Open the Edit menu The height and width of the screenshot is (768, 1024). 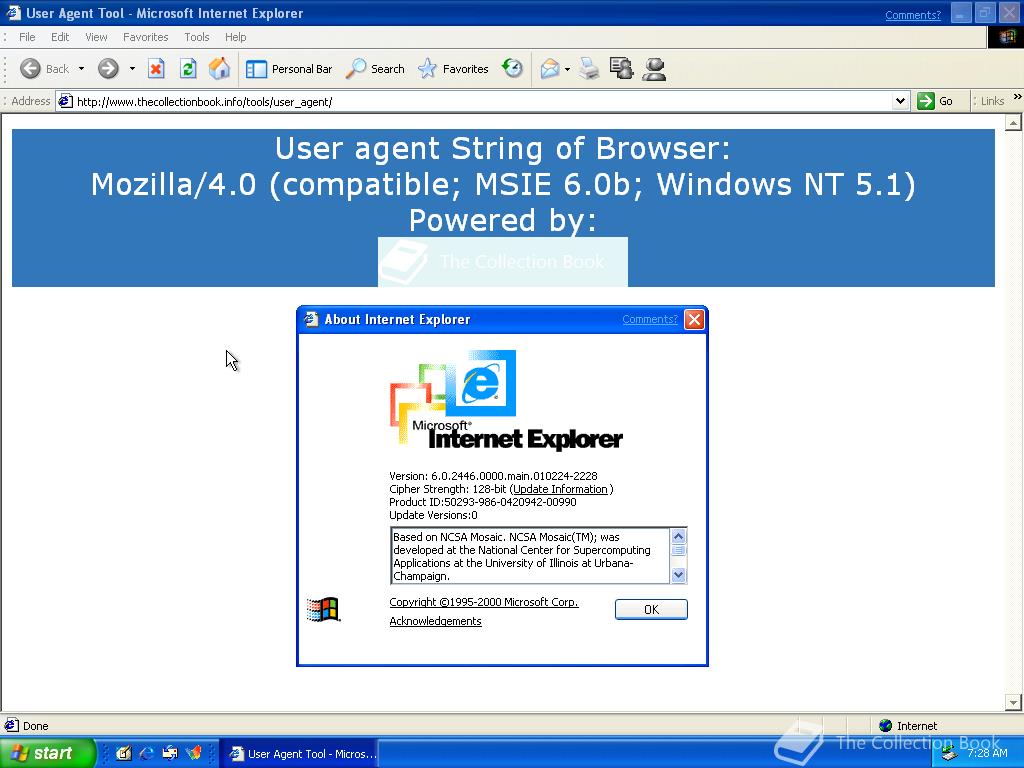tap(60, 37)
